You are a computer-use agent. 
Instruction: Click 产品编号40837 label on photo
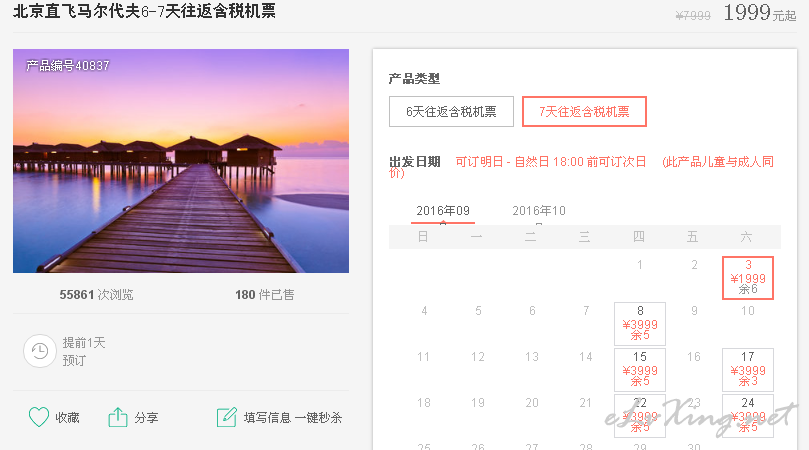(68, 66)
